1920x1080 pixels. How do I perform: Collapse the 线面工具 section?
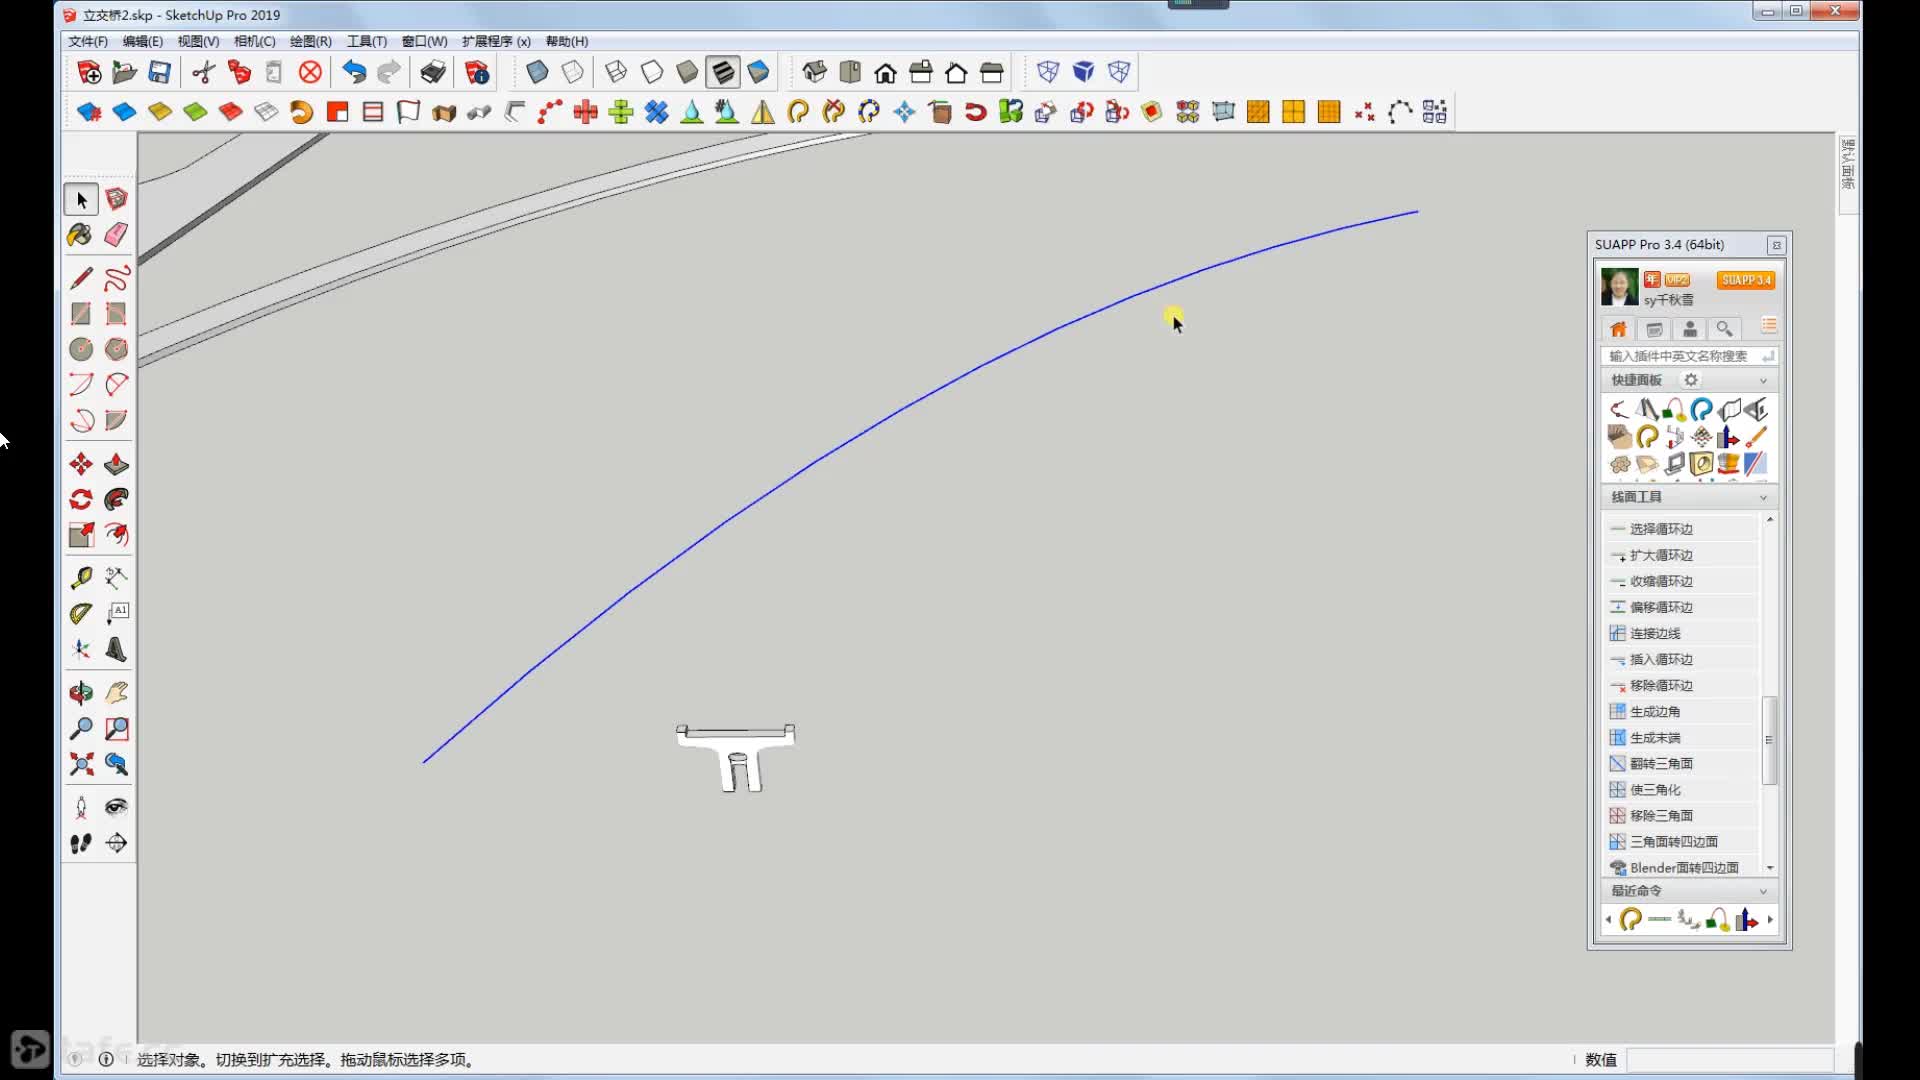(1763, 497)
